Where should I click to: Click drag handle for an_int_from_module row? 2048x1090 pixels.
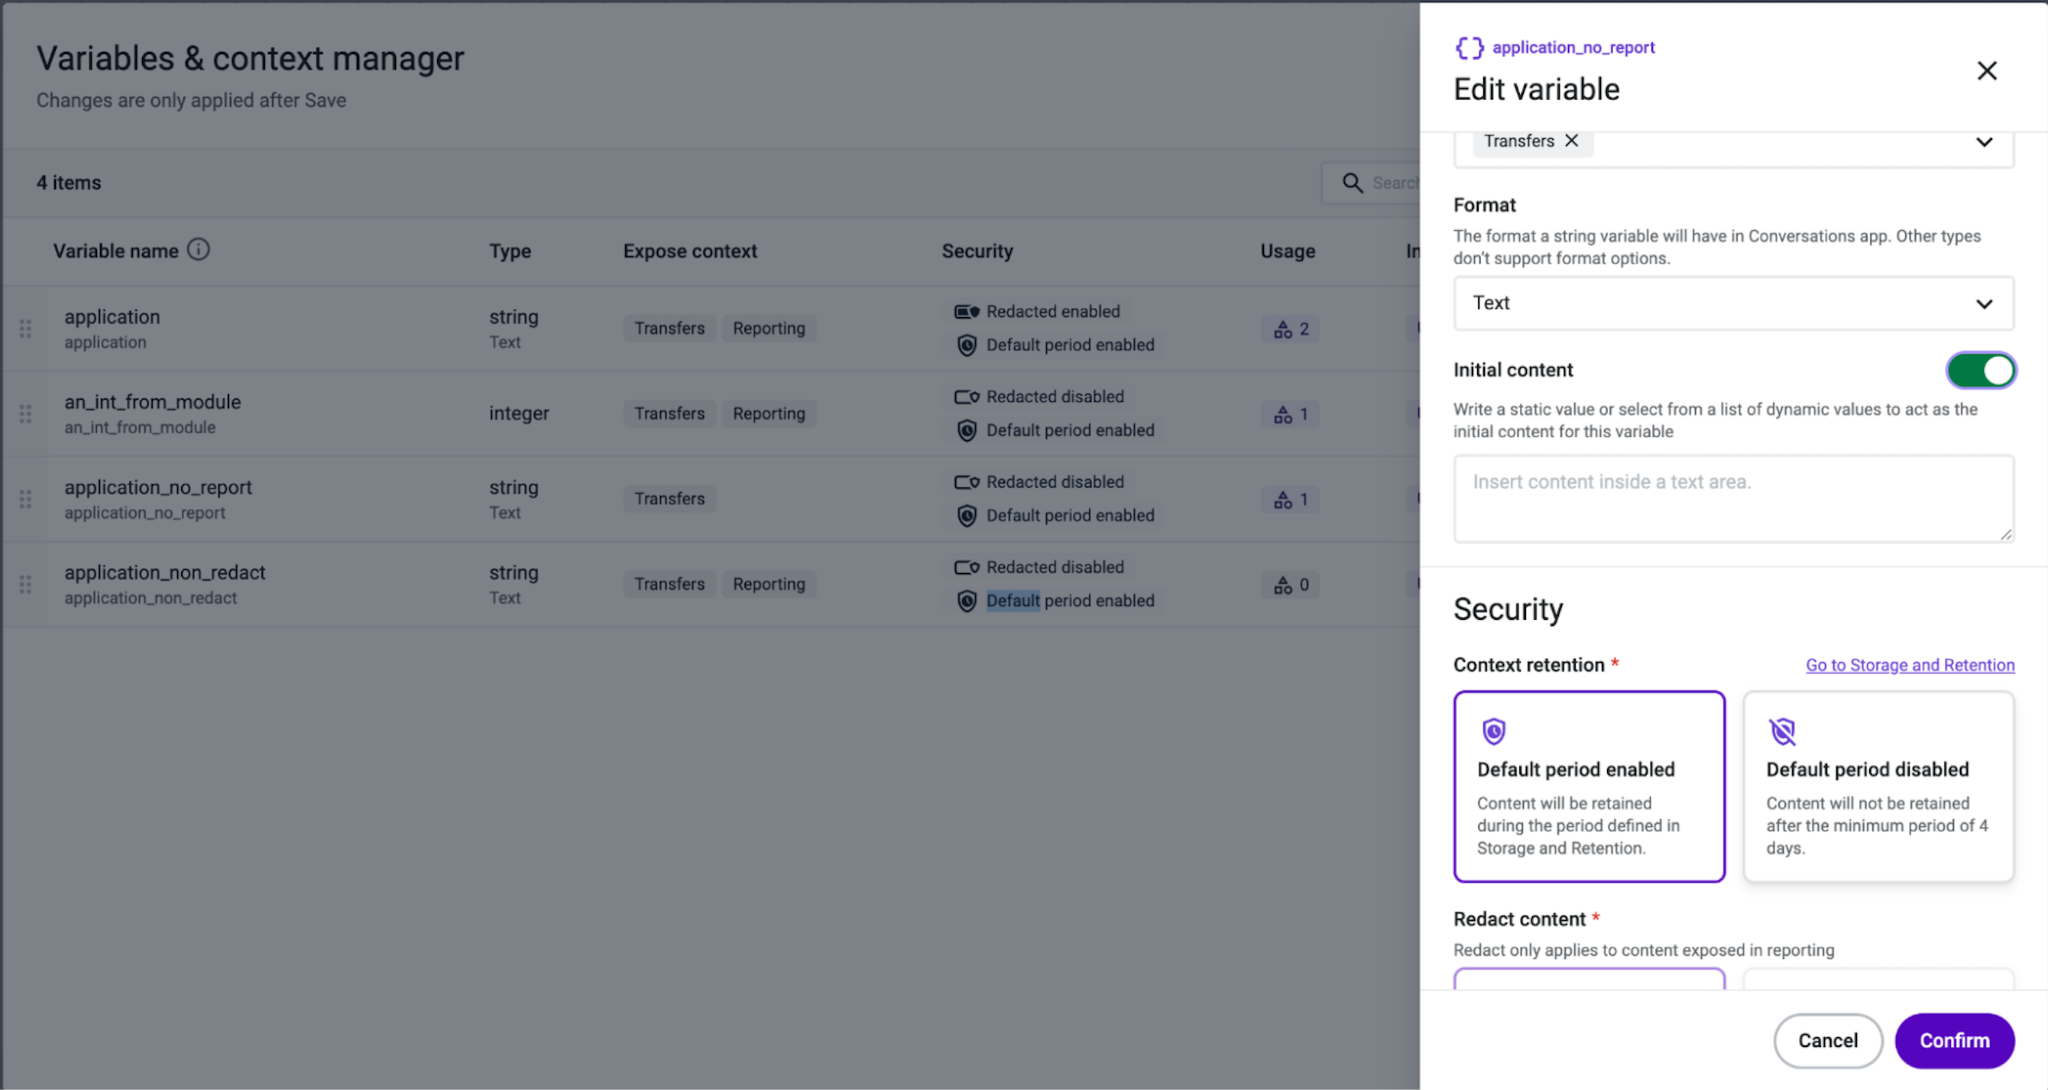coord(25,413)
